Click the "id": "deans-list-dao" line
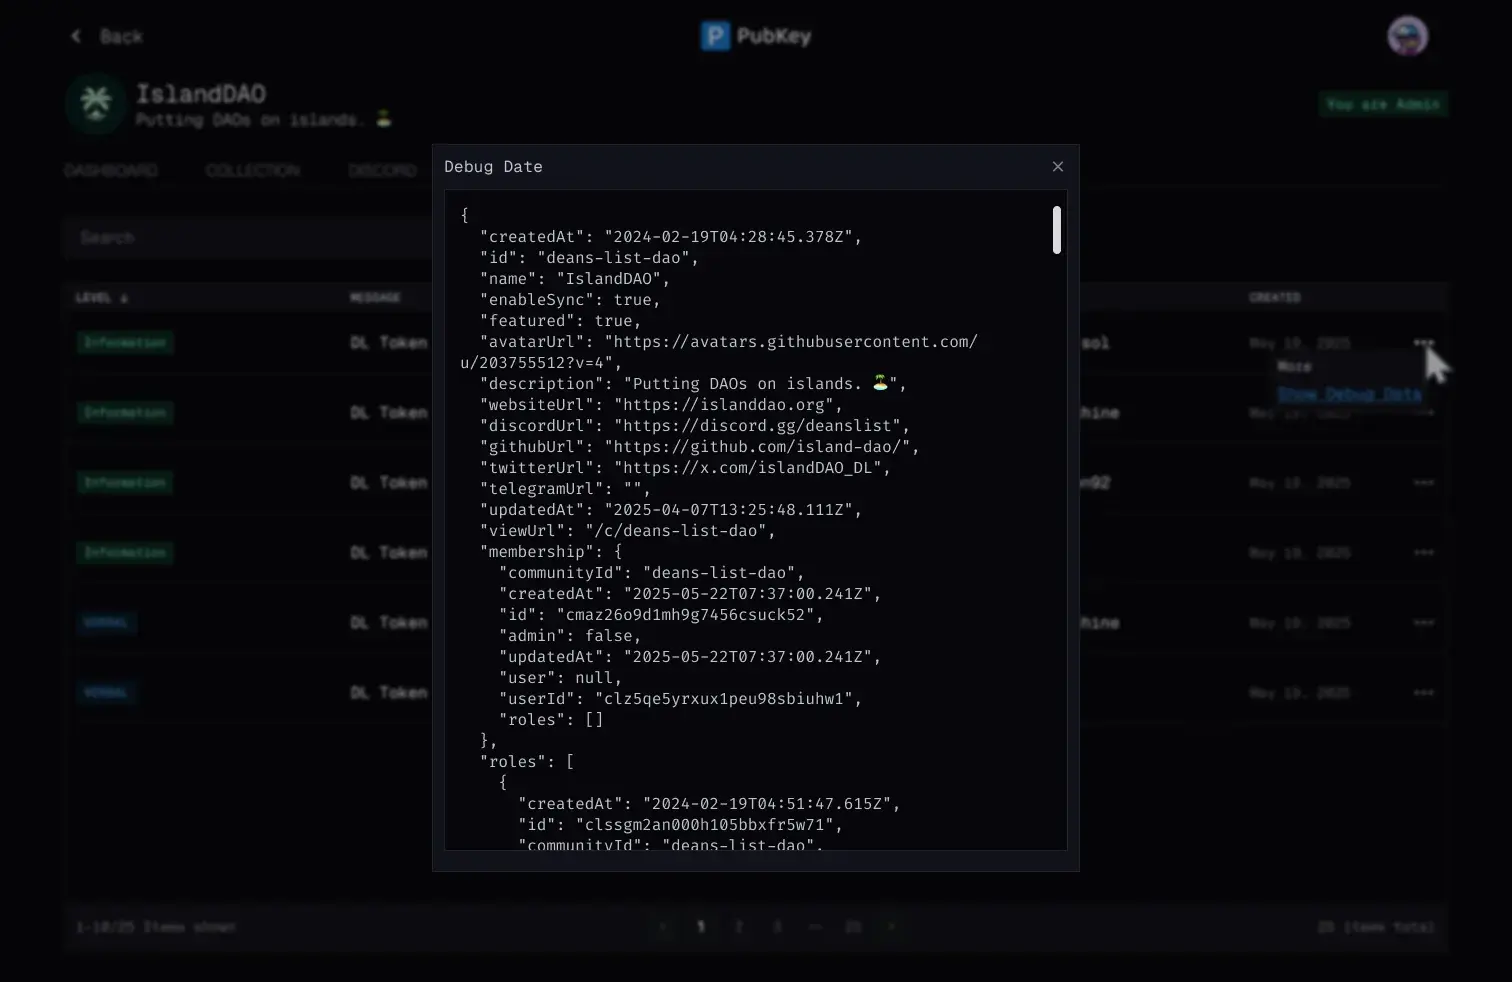 point(589,258)
